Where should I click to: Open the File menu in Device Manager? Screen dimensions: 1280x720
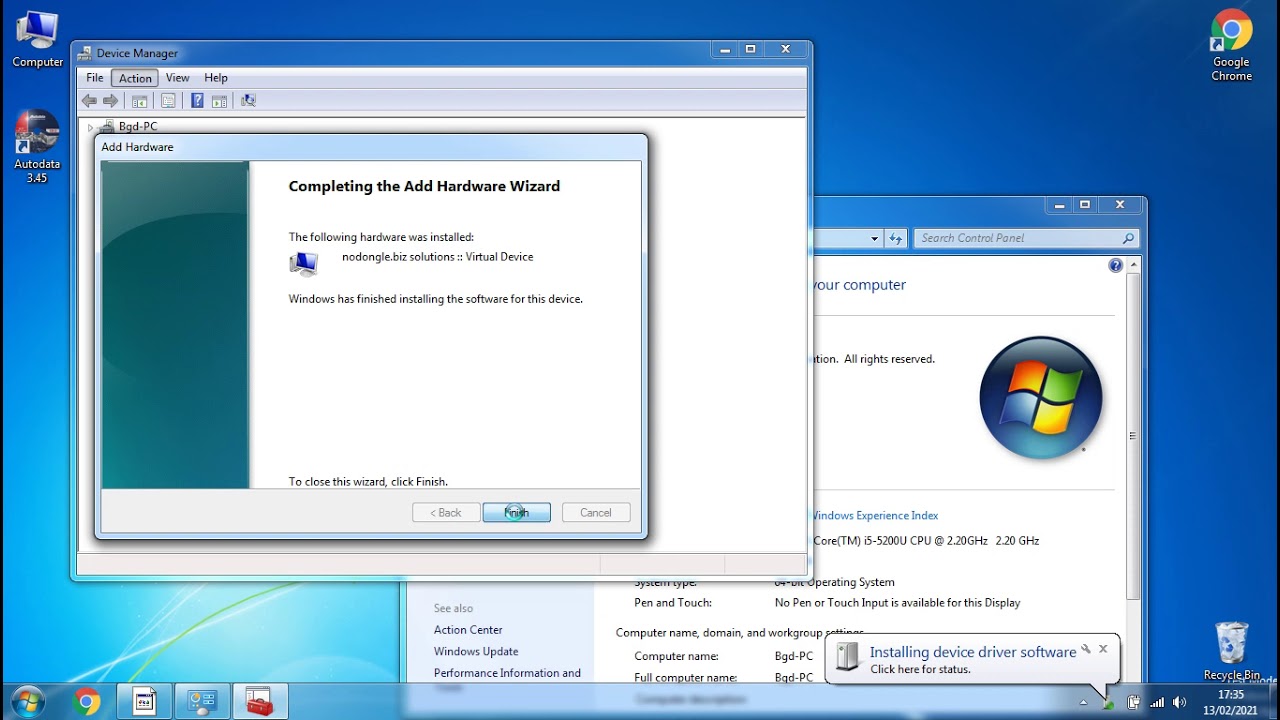[x=95, y=78]
